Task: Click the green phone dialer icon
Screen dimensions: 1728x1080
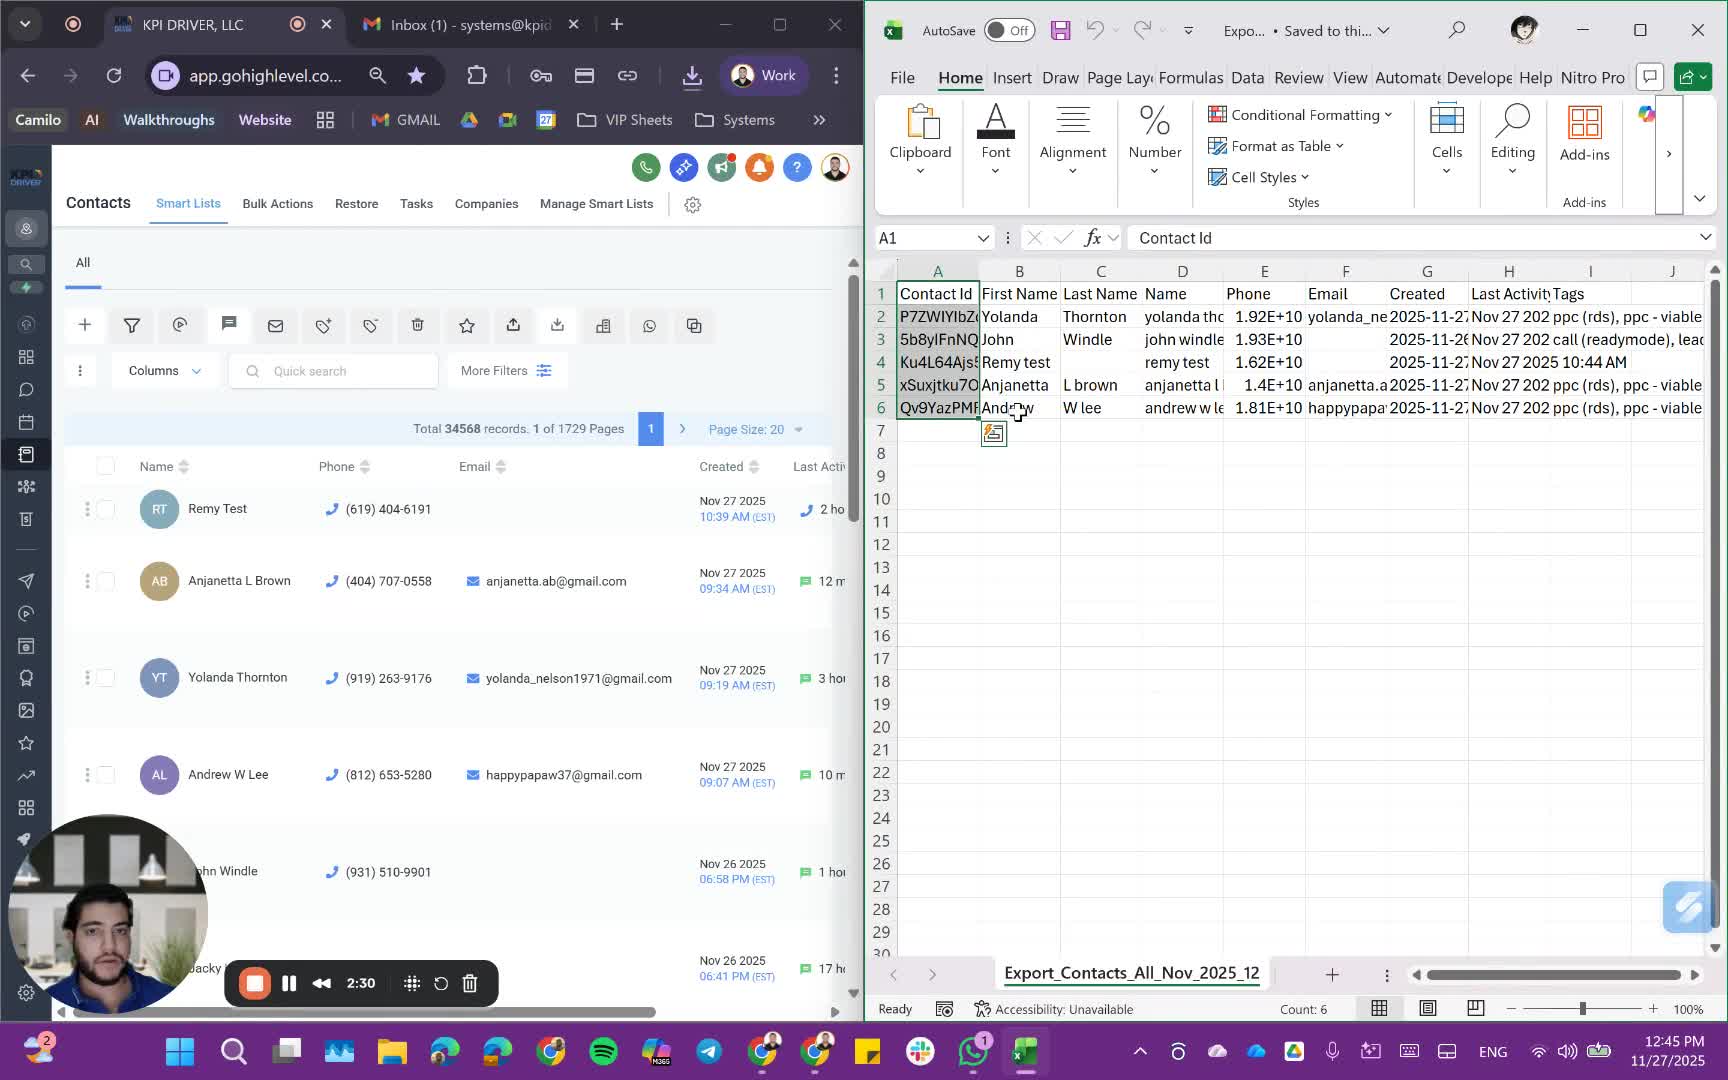Action: (x=646, y=167)
